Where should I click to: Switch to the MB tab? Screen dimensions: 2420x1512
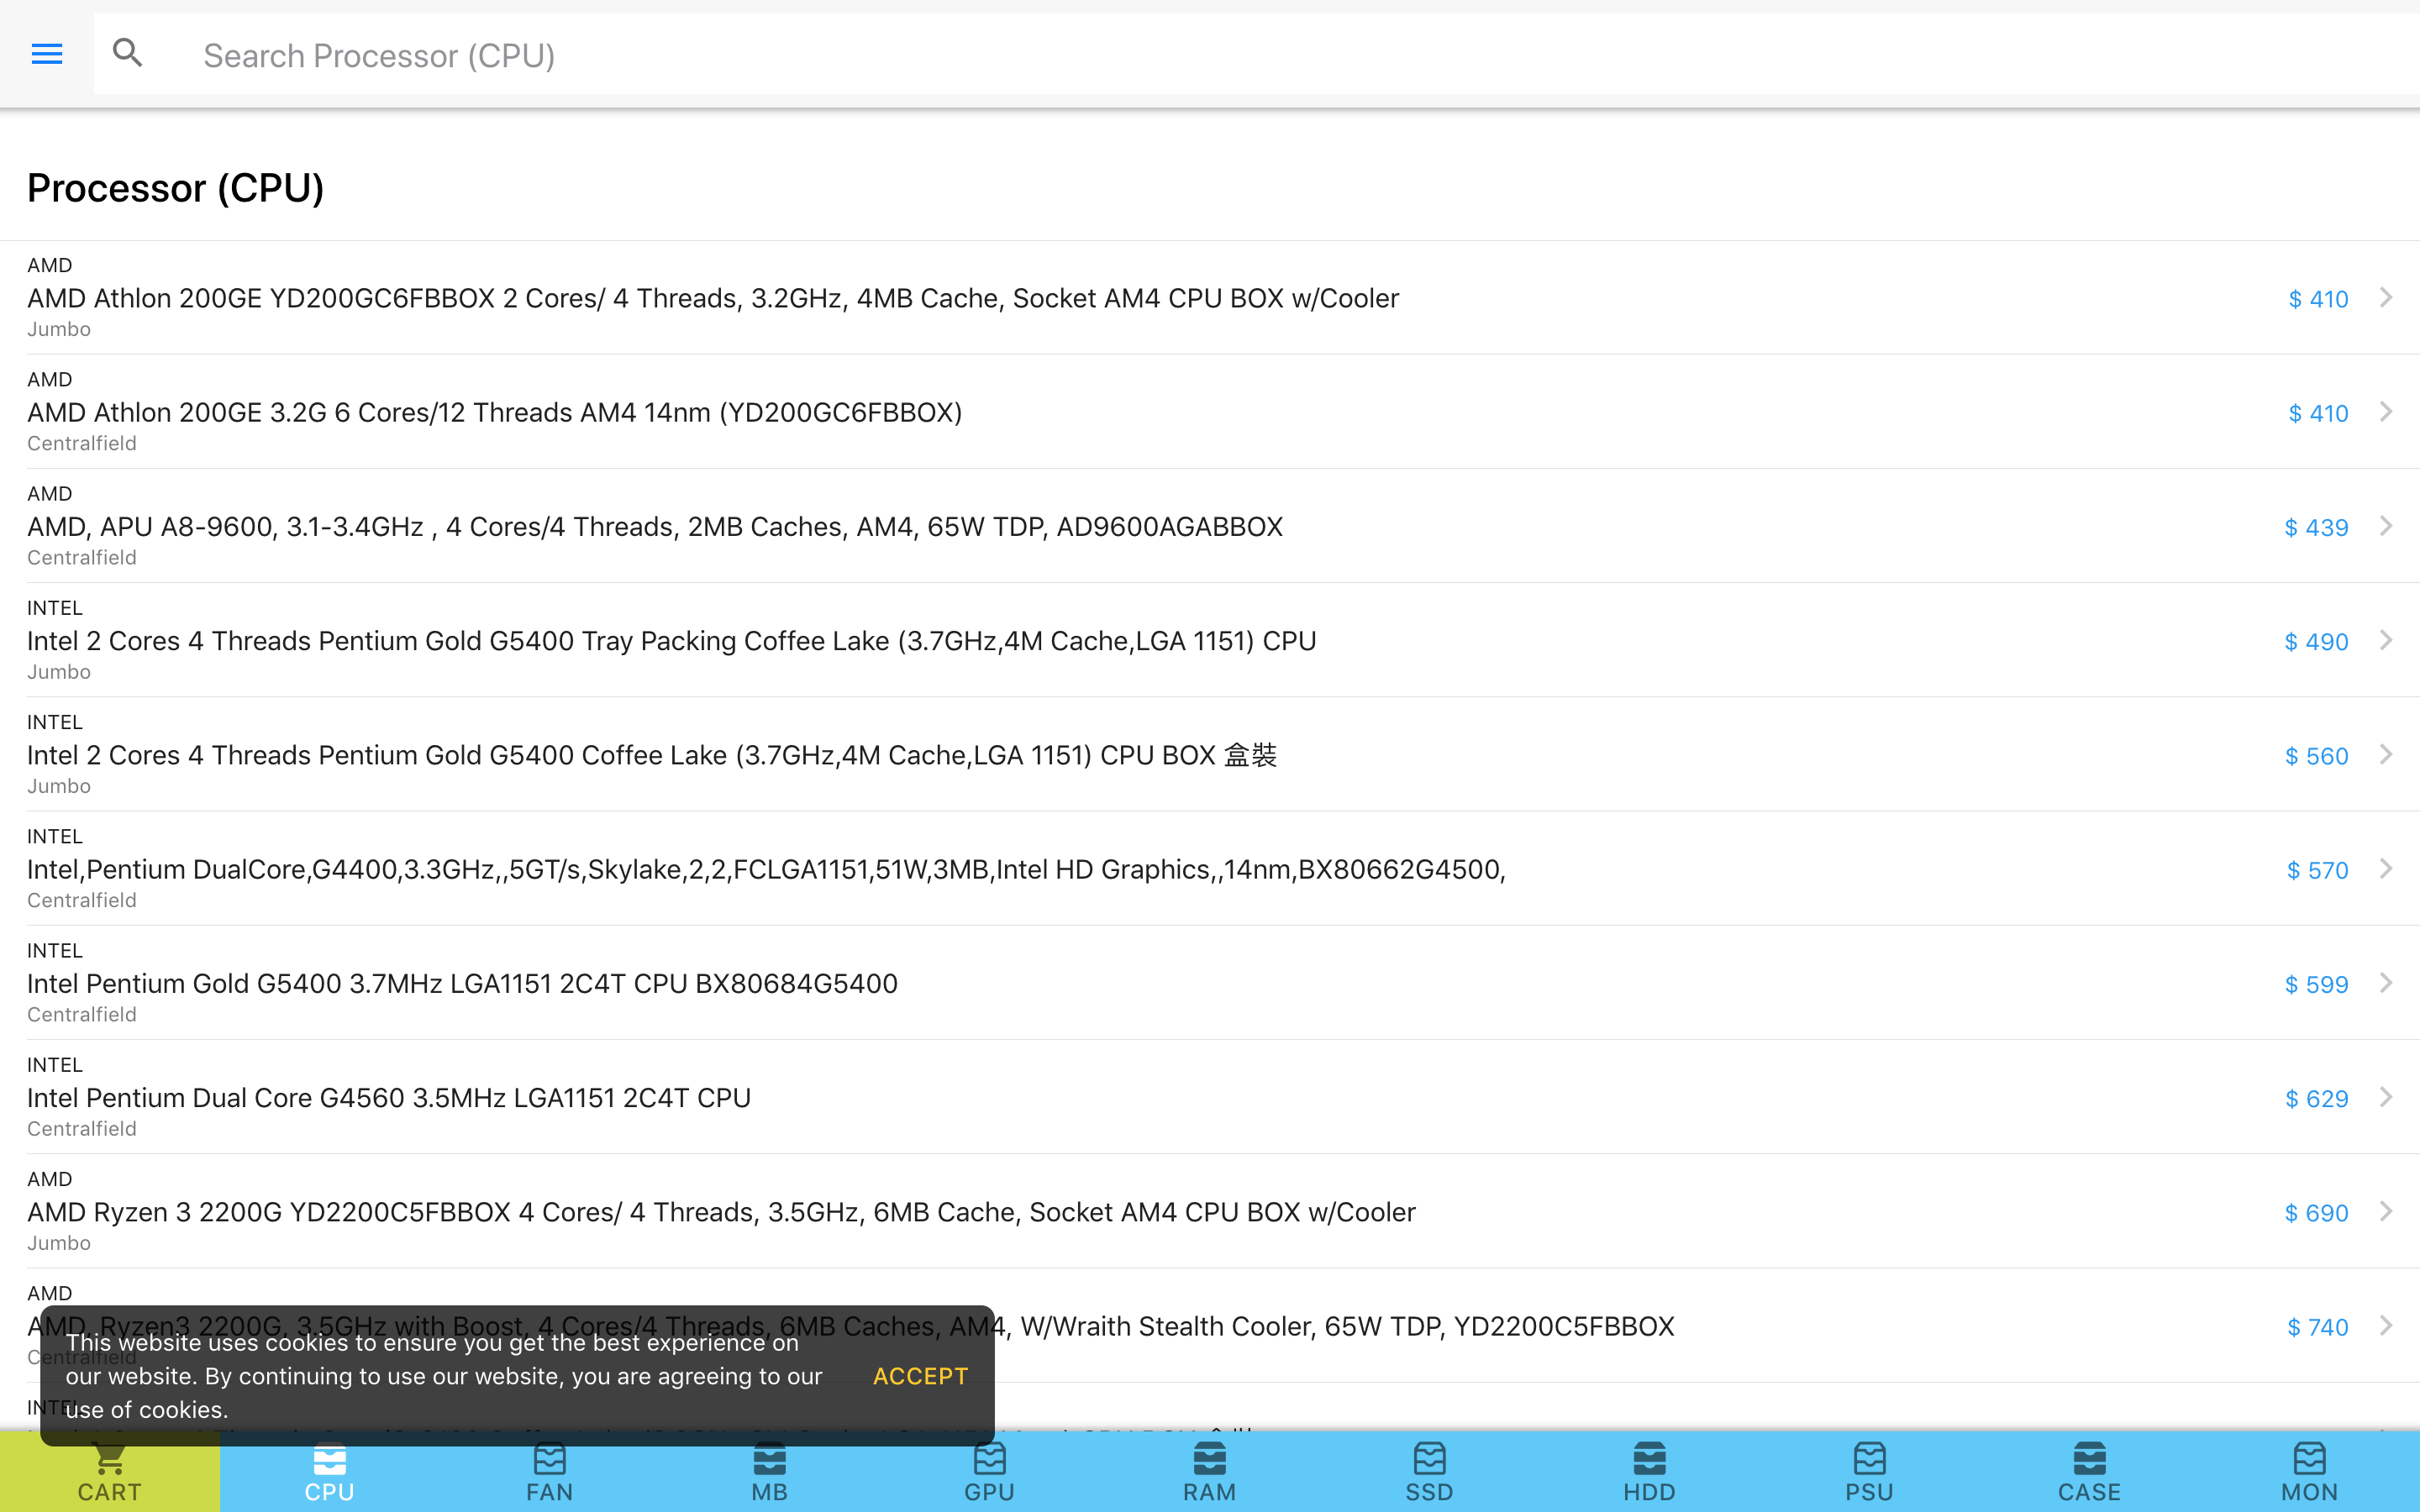[770, 1472]
